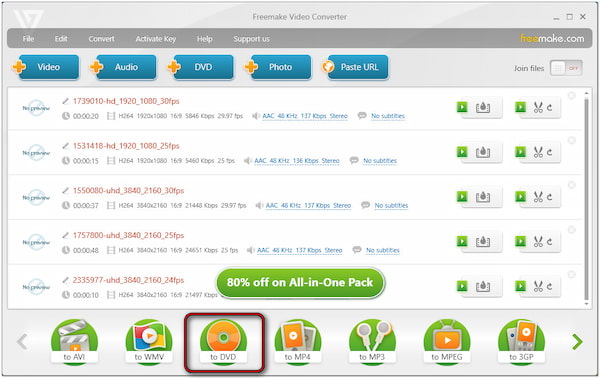
Task: Open audio track options for 1757800-uhd_3840_2160_25fps
Action: coord(300,250)
